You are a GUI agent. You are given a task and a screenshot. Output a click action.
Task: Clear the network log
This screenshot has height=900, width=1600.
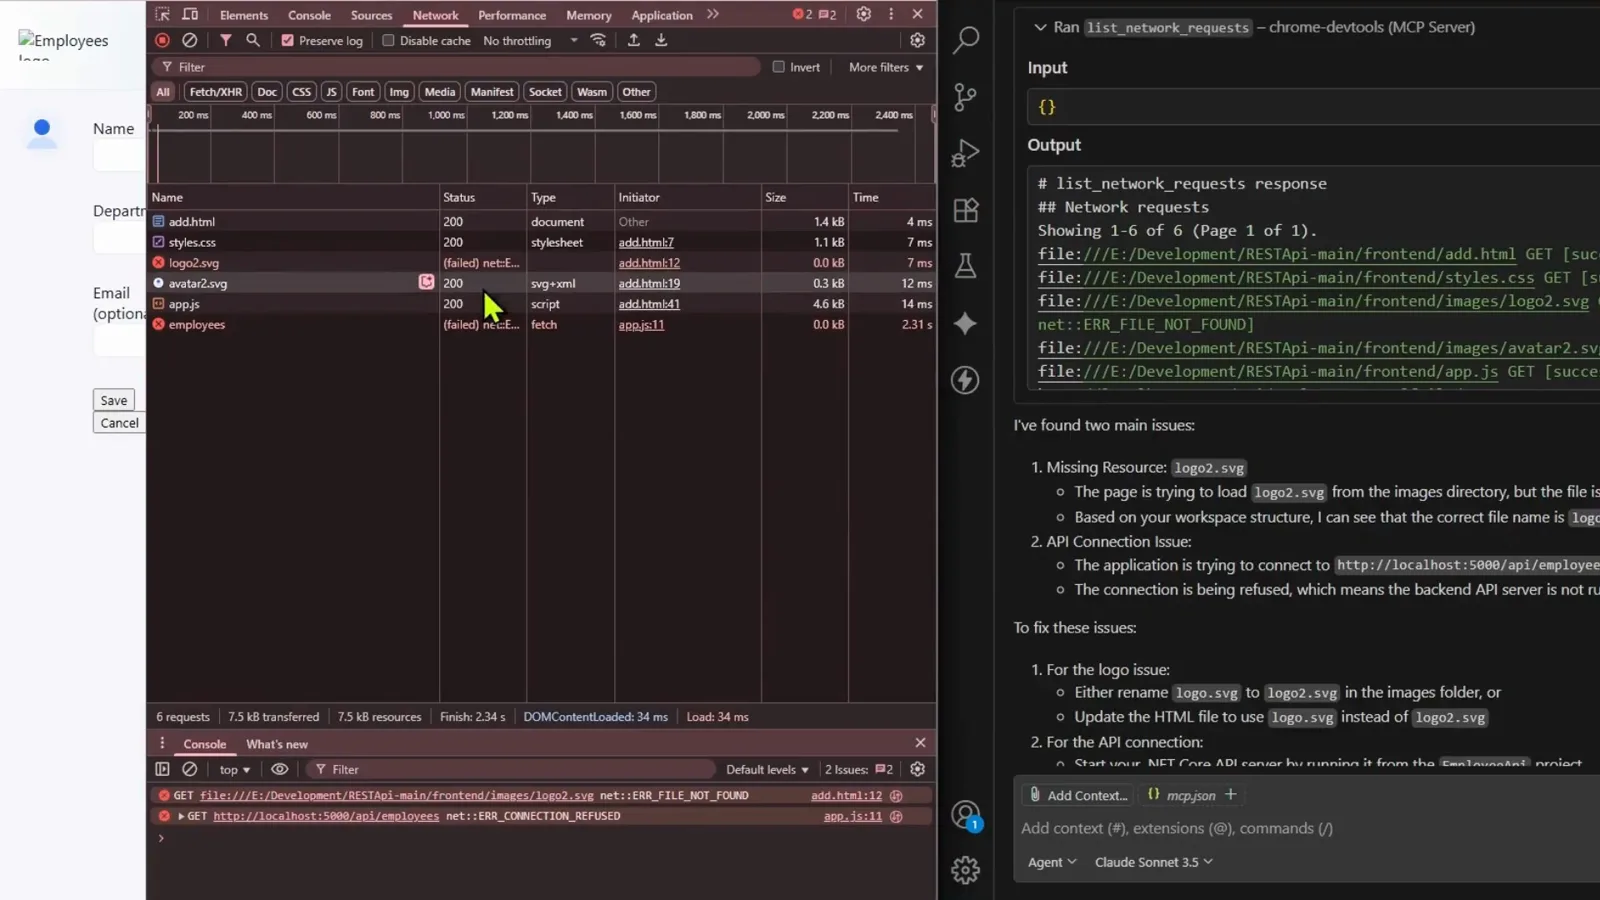(189, 40)
